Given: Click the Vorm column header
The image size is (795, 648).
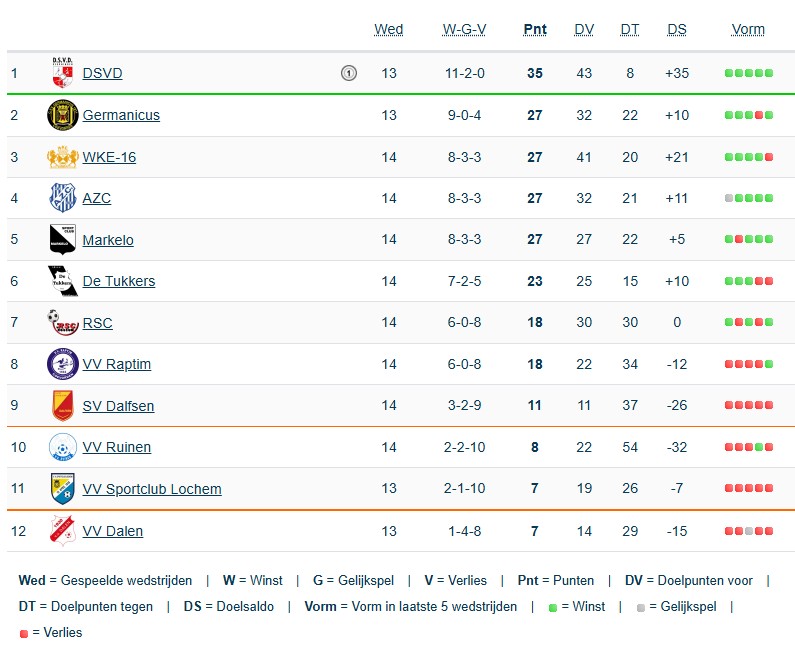Looking at the screenshot, I should 748,29.
